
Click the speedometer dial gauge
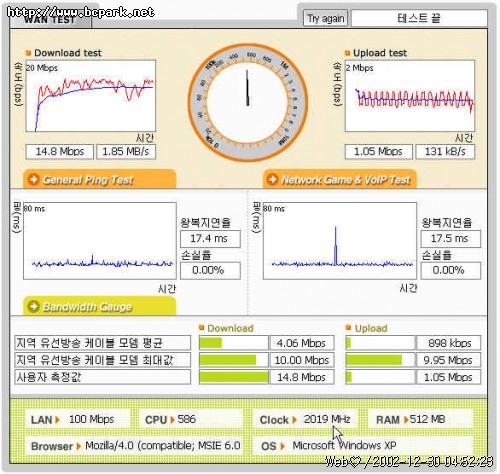(247, 103)
